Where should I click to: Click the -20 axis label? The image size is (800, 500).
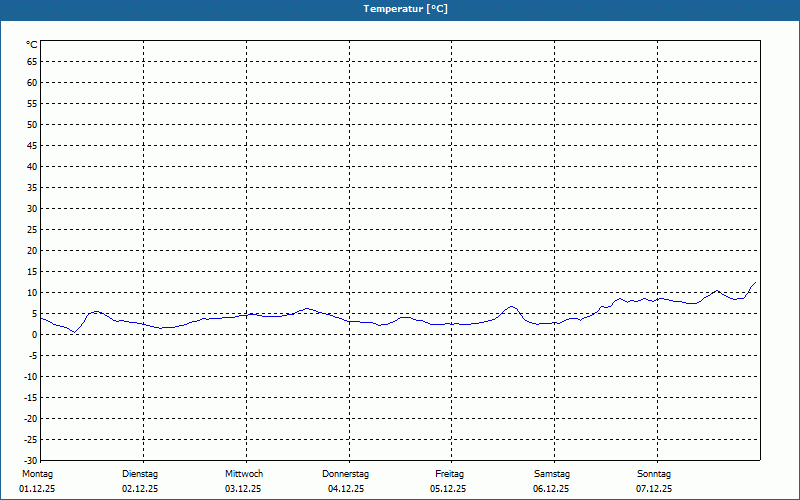point(31,419)
